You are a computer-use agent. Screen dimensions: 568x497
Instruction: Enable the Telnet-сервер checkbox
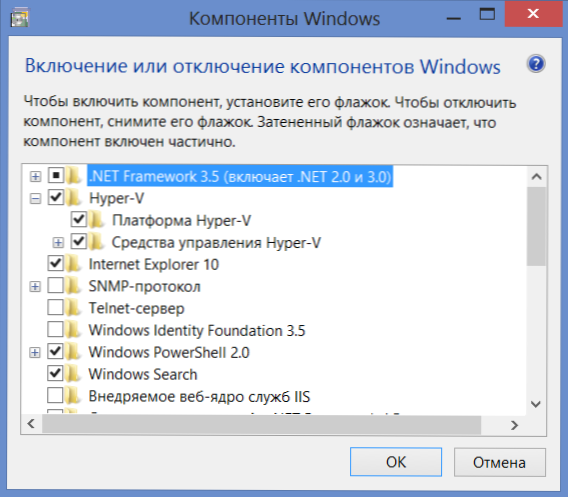[x=55, y=308]
